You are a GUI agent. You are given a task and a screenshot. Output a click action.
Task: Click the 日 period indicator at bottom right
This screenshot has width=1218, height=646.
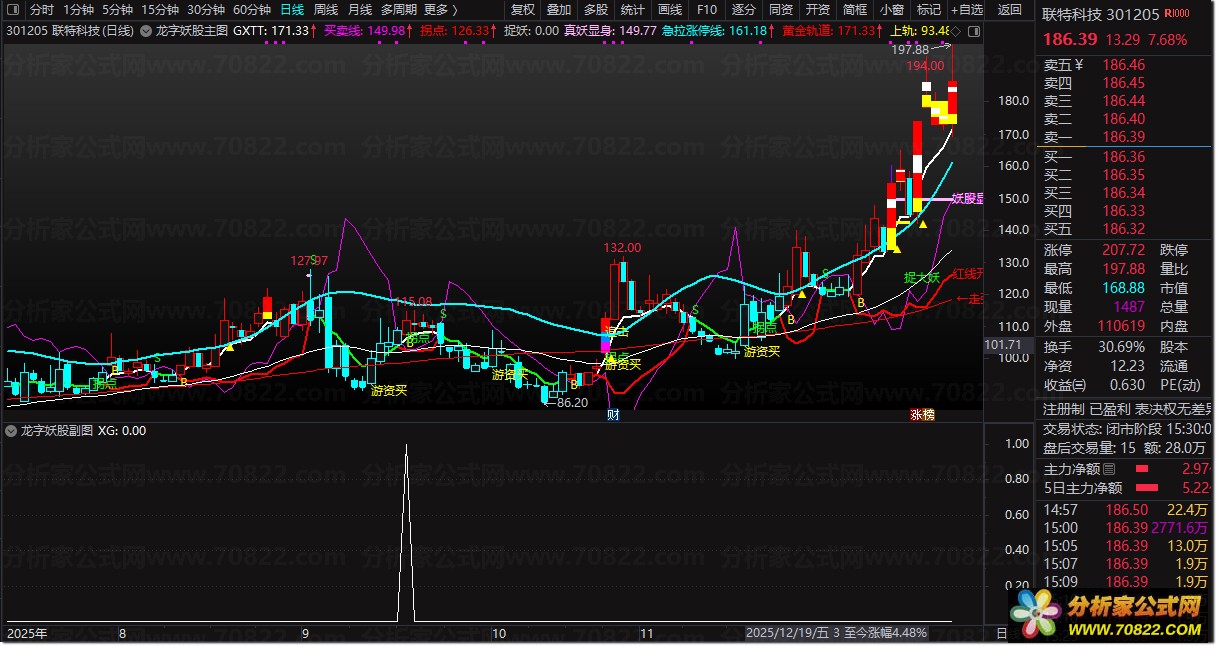[x=1002, y=633]
